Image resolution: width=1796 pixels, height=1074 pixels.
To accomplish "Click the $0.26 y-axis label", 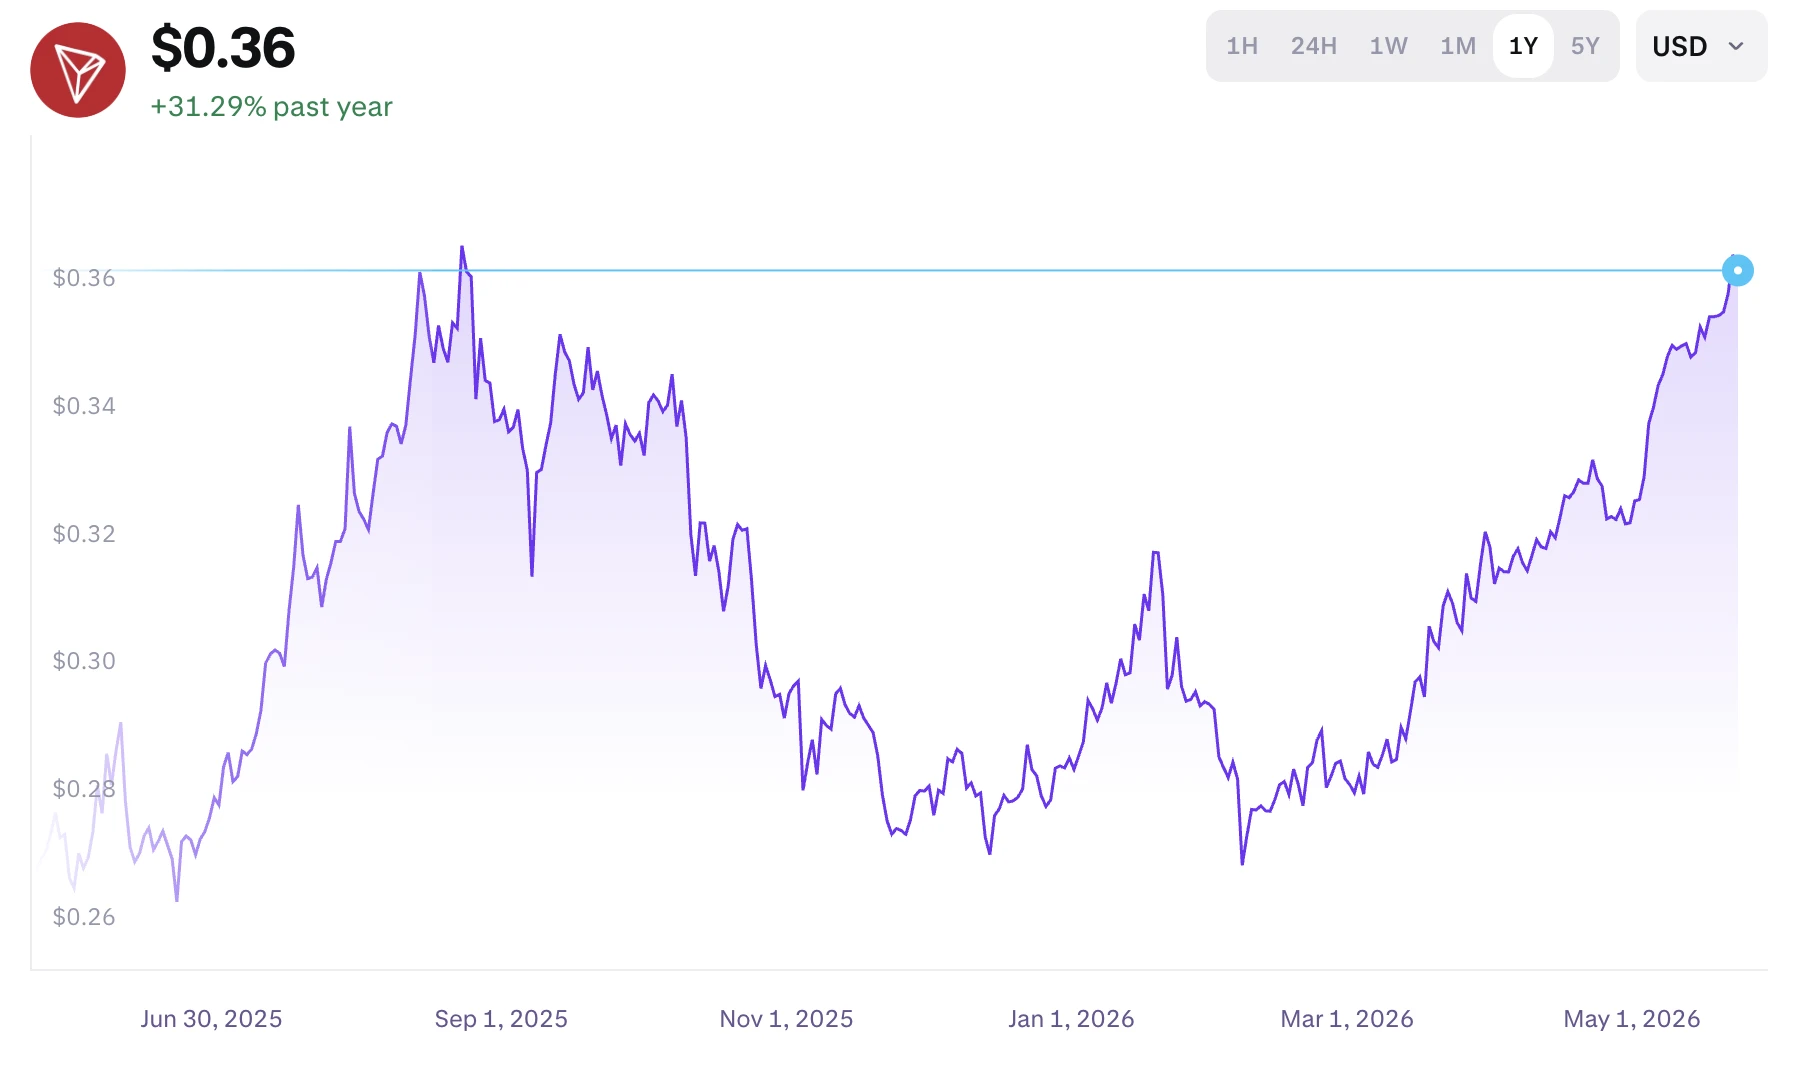I will pos(84,917).
